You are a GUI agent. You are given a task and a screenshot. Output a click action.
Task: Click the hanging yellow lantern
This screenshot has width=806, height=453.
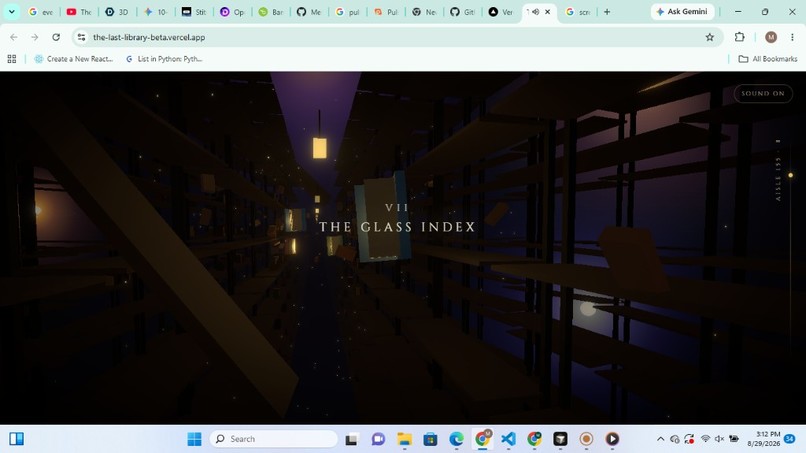[320, 148]
